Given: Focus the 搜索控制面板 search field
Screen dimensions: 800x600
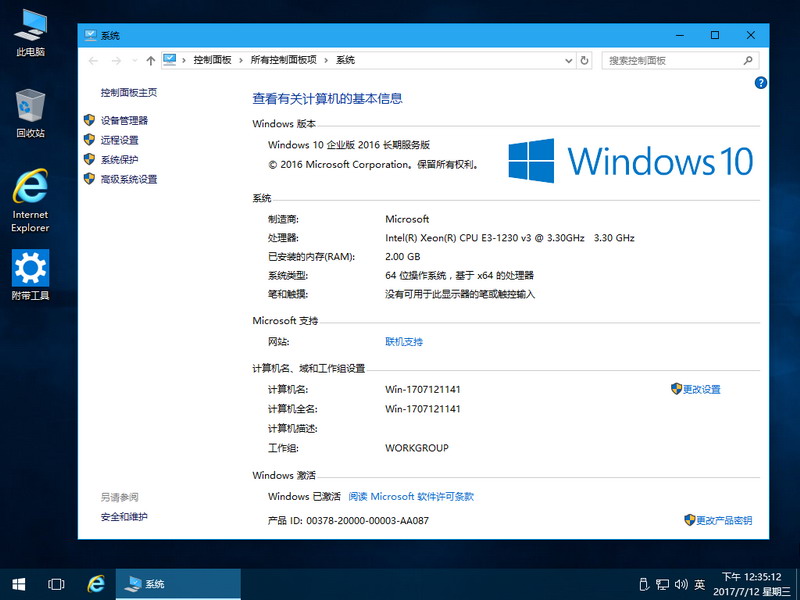Looking at the screenshot, I should 680,61.
